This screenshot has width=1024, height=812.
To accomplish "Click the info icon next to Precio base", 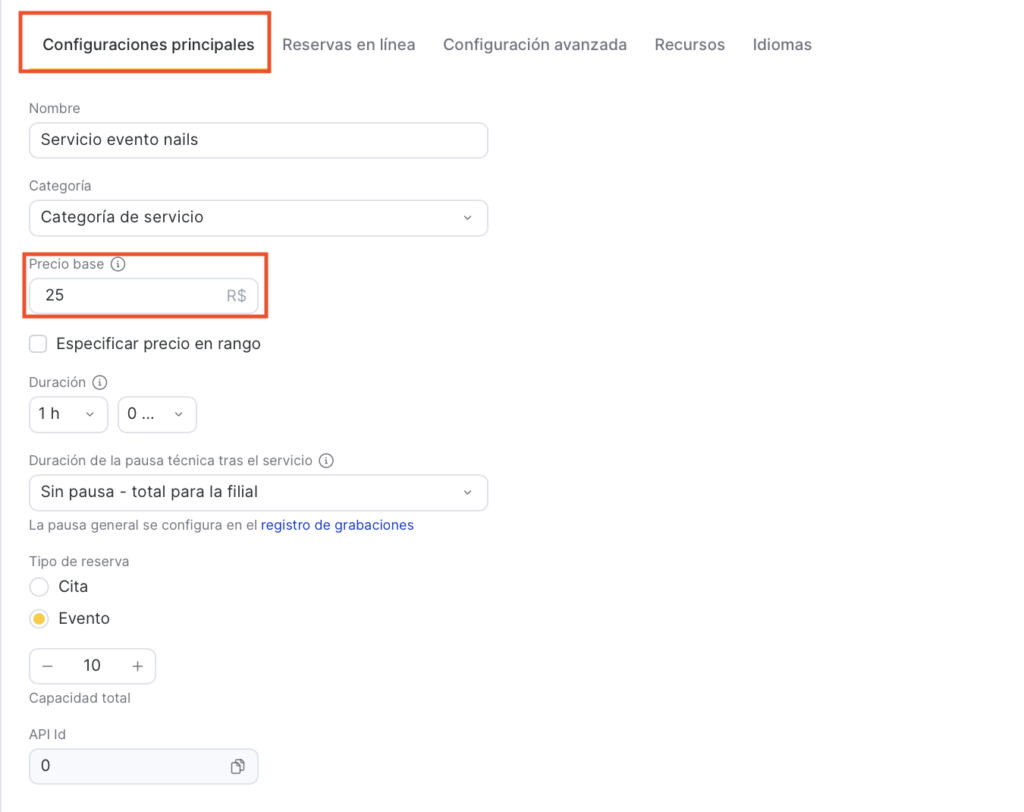I will [118, 265].
